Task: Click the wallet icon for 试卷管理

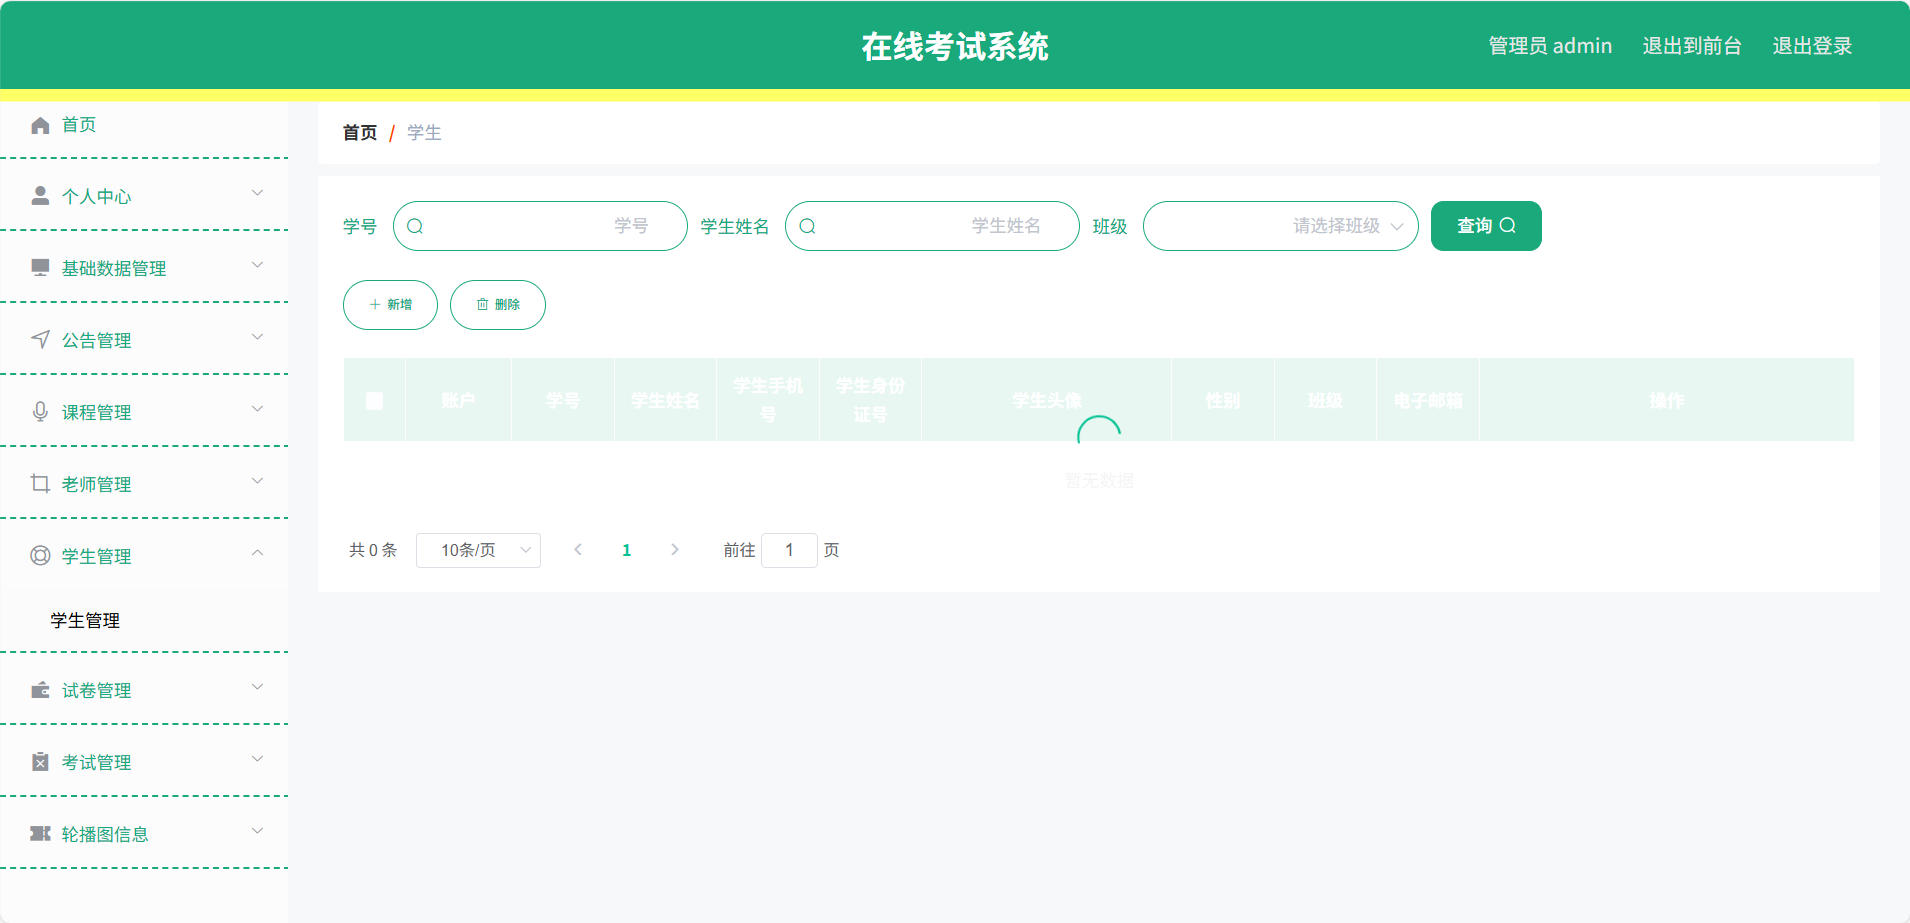Action: [40, 689]
